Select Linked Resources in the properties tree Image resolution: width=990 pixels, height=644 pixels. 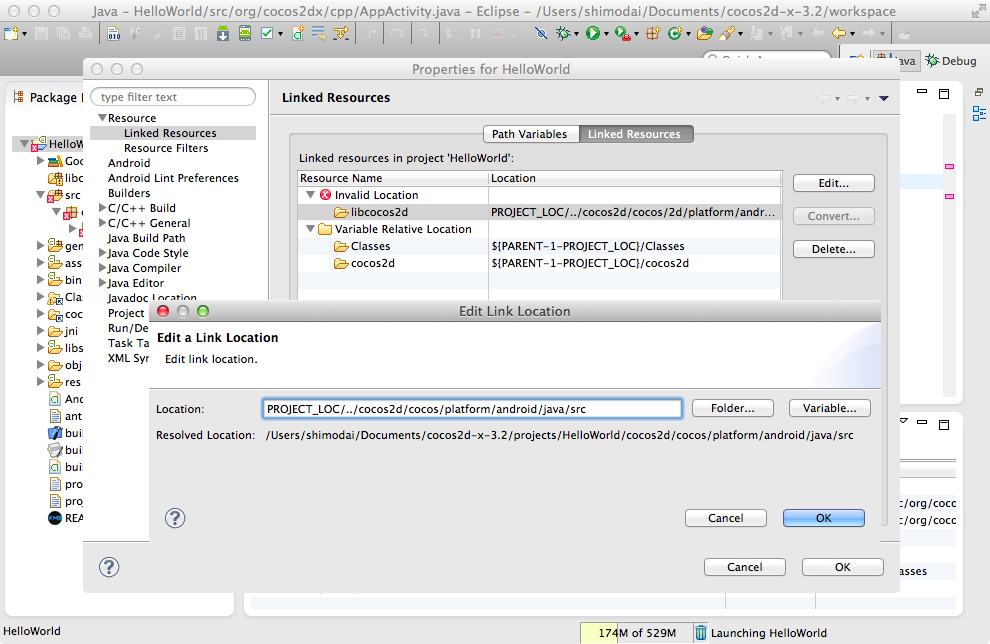(170, 133)
